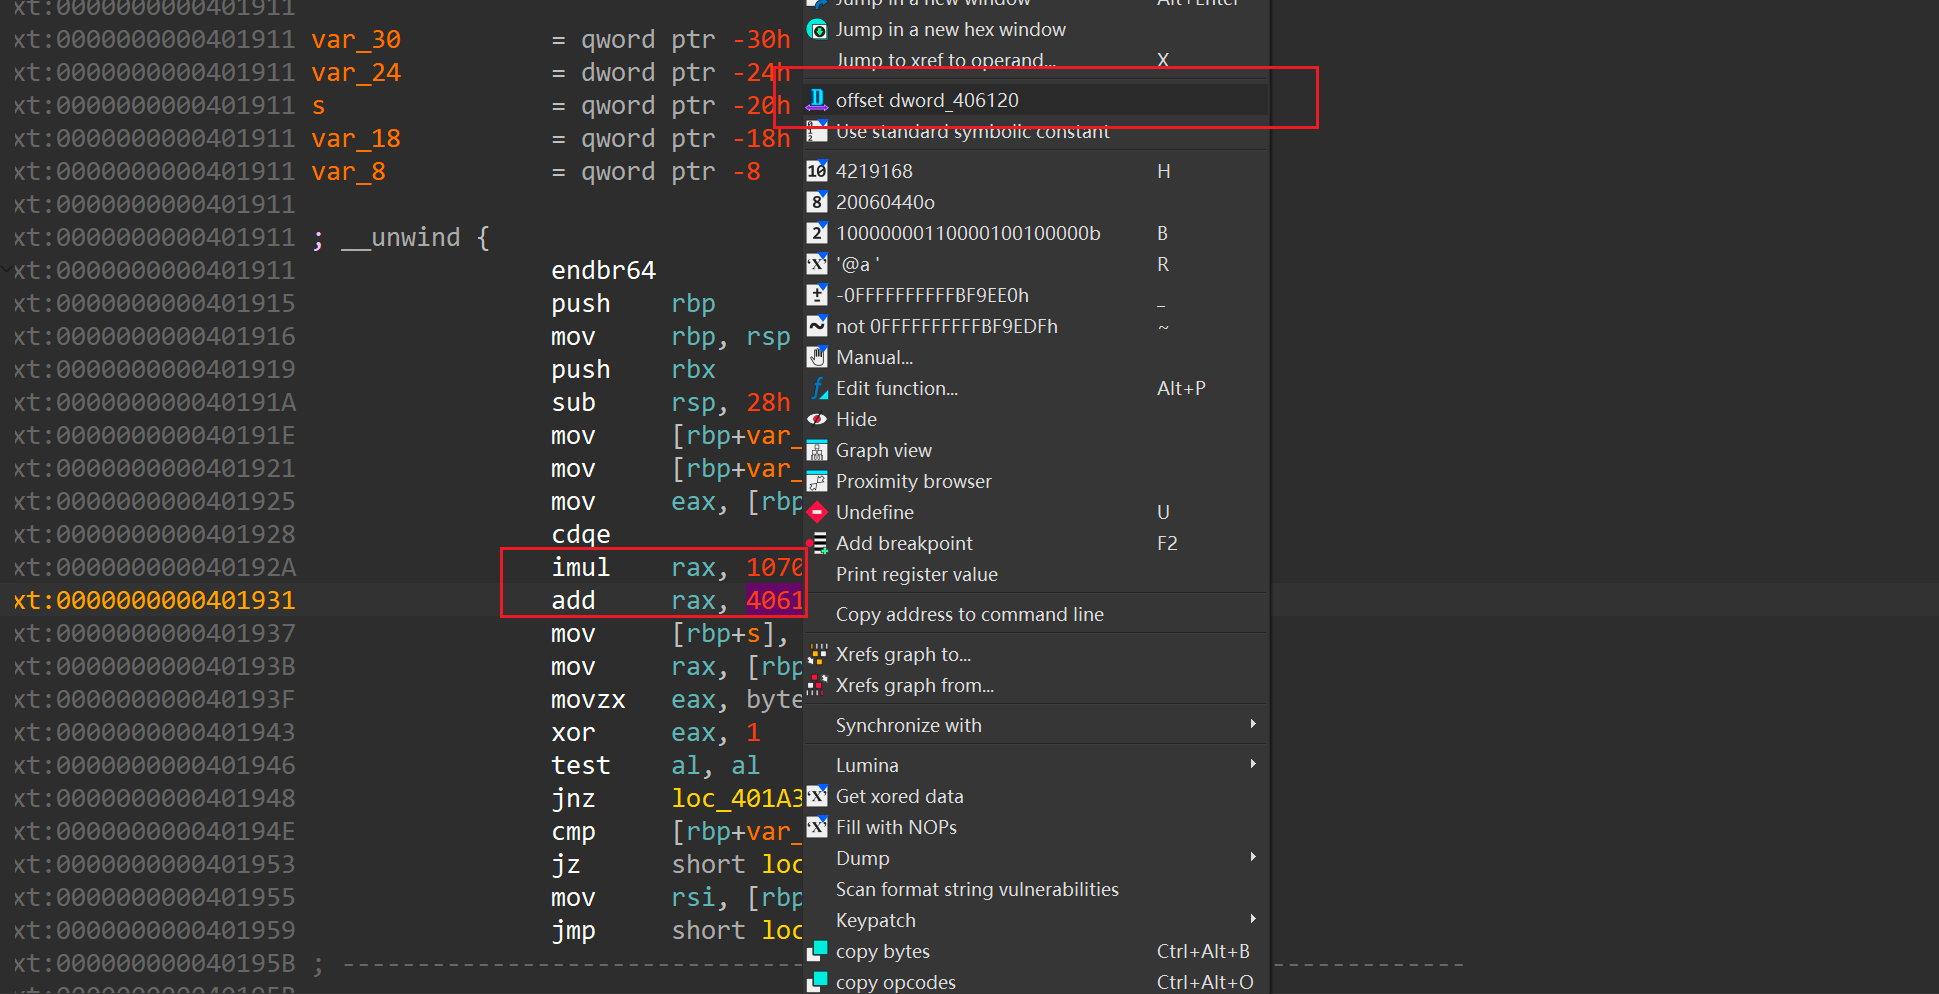Click the eye icon next to Hide

[817, 419]
